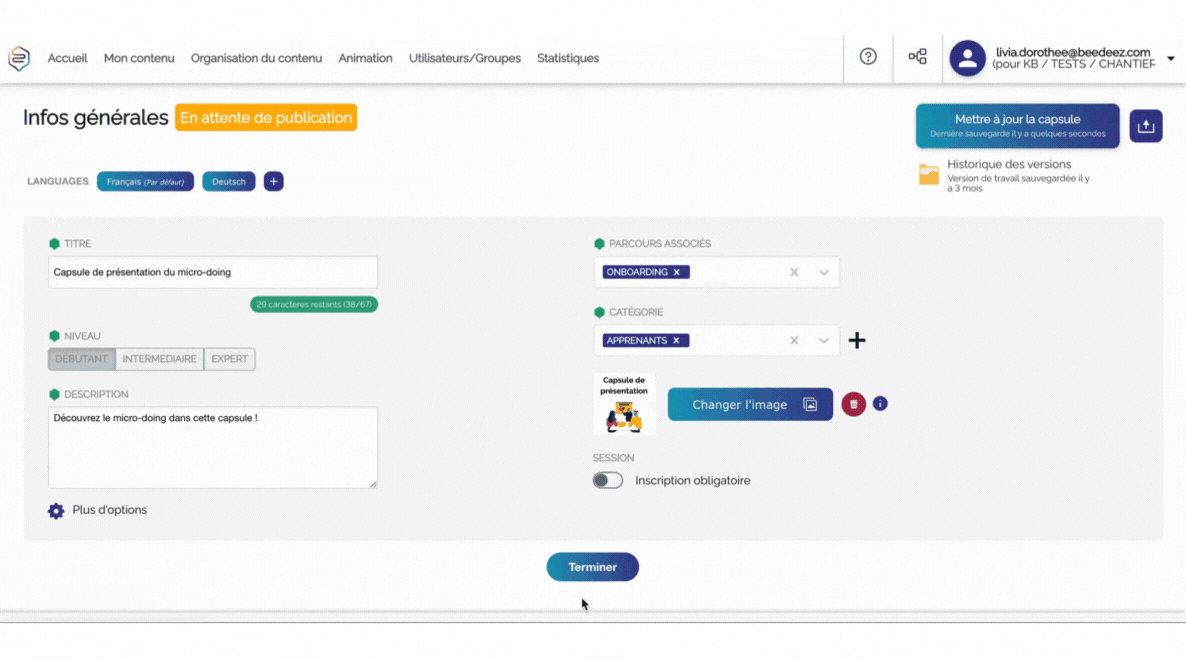The width and height of the screenshot is (1186, 658).
Task: Delete capsule image with red trash icon
Action: [853, 404]
